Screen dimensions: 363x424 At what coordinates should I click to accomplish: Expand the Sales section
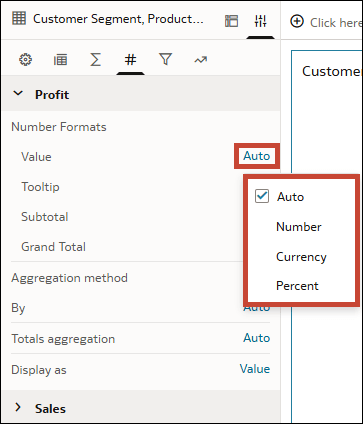click(x=18, y=407)
